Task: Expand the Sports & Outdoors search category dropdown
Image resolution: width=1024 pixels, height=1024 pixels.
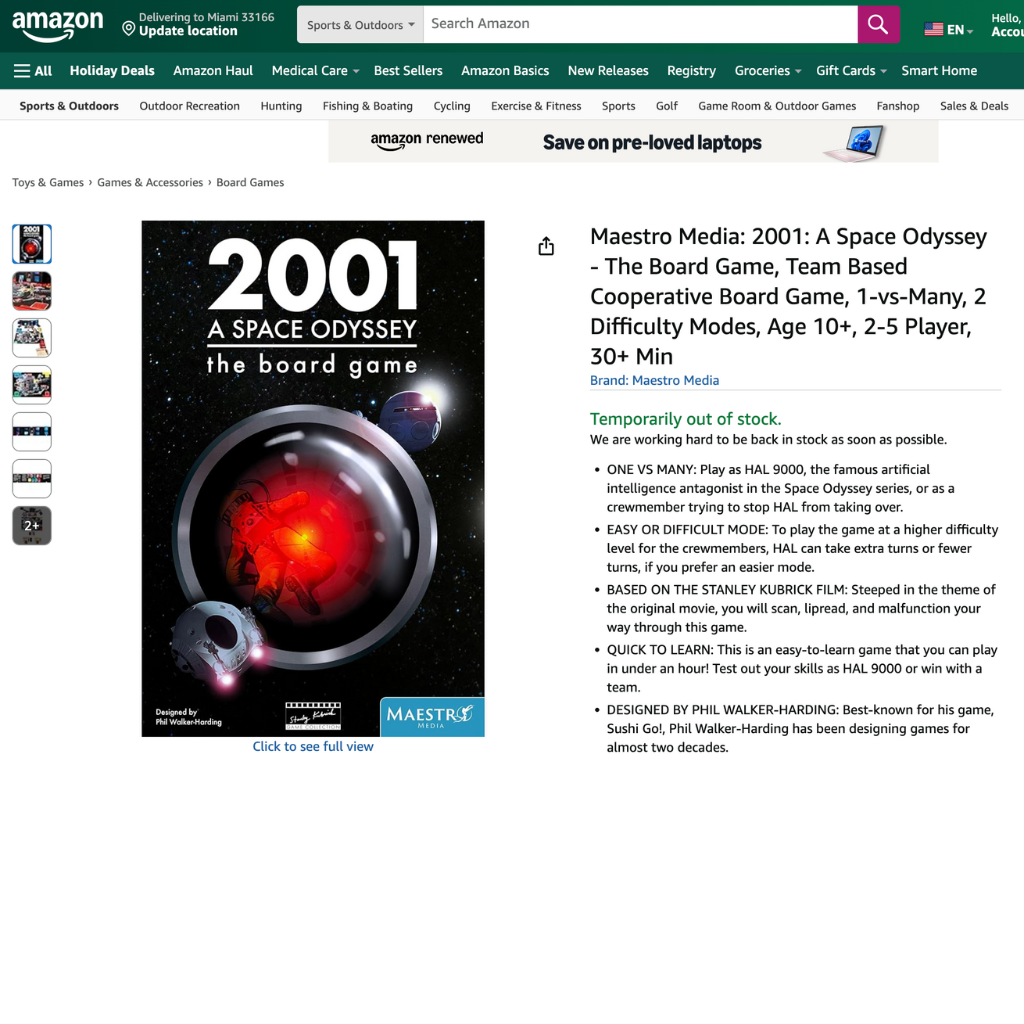Action: (360, 25)
